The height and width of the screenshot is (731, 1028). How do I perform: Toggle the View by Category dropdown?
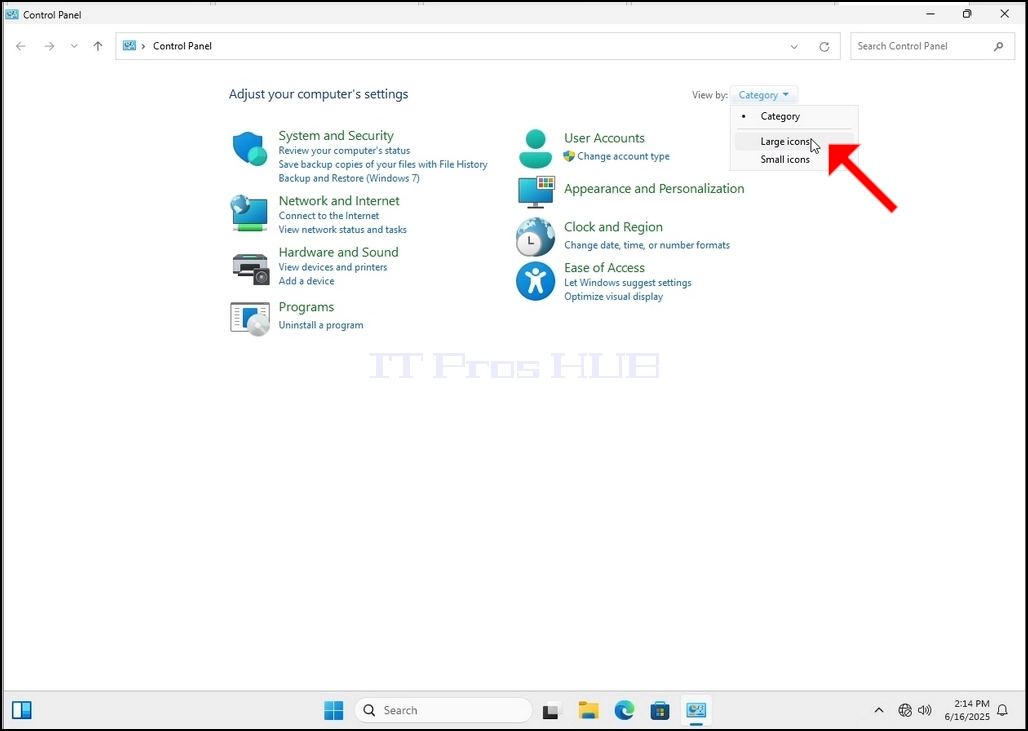[x=764, y=95]
